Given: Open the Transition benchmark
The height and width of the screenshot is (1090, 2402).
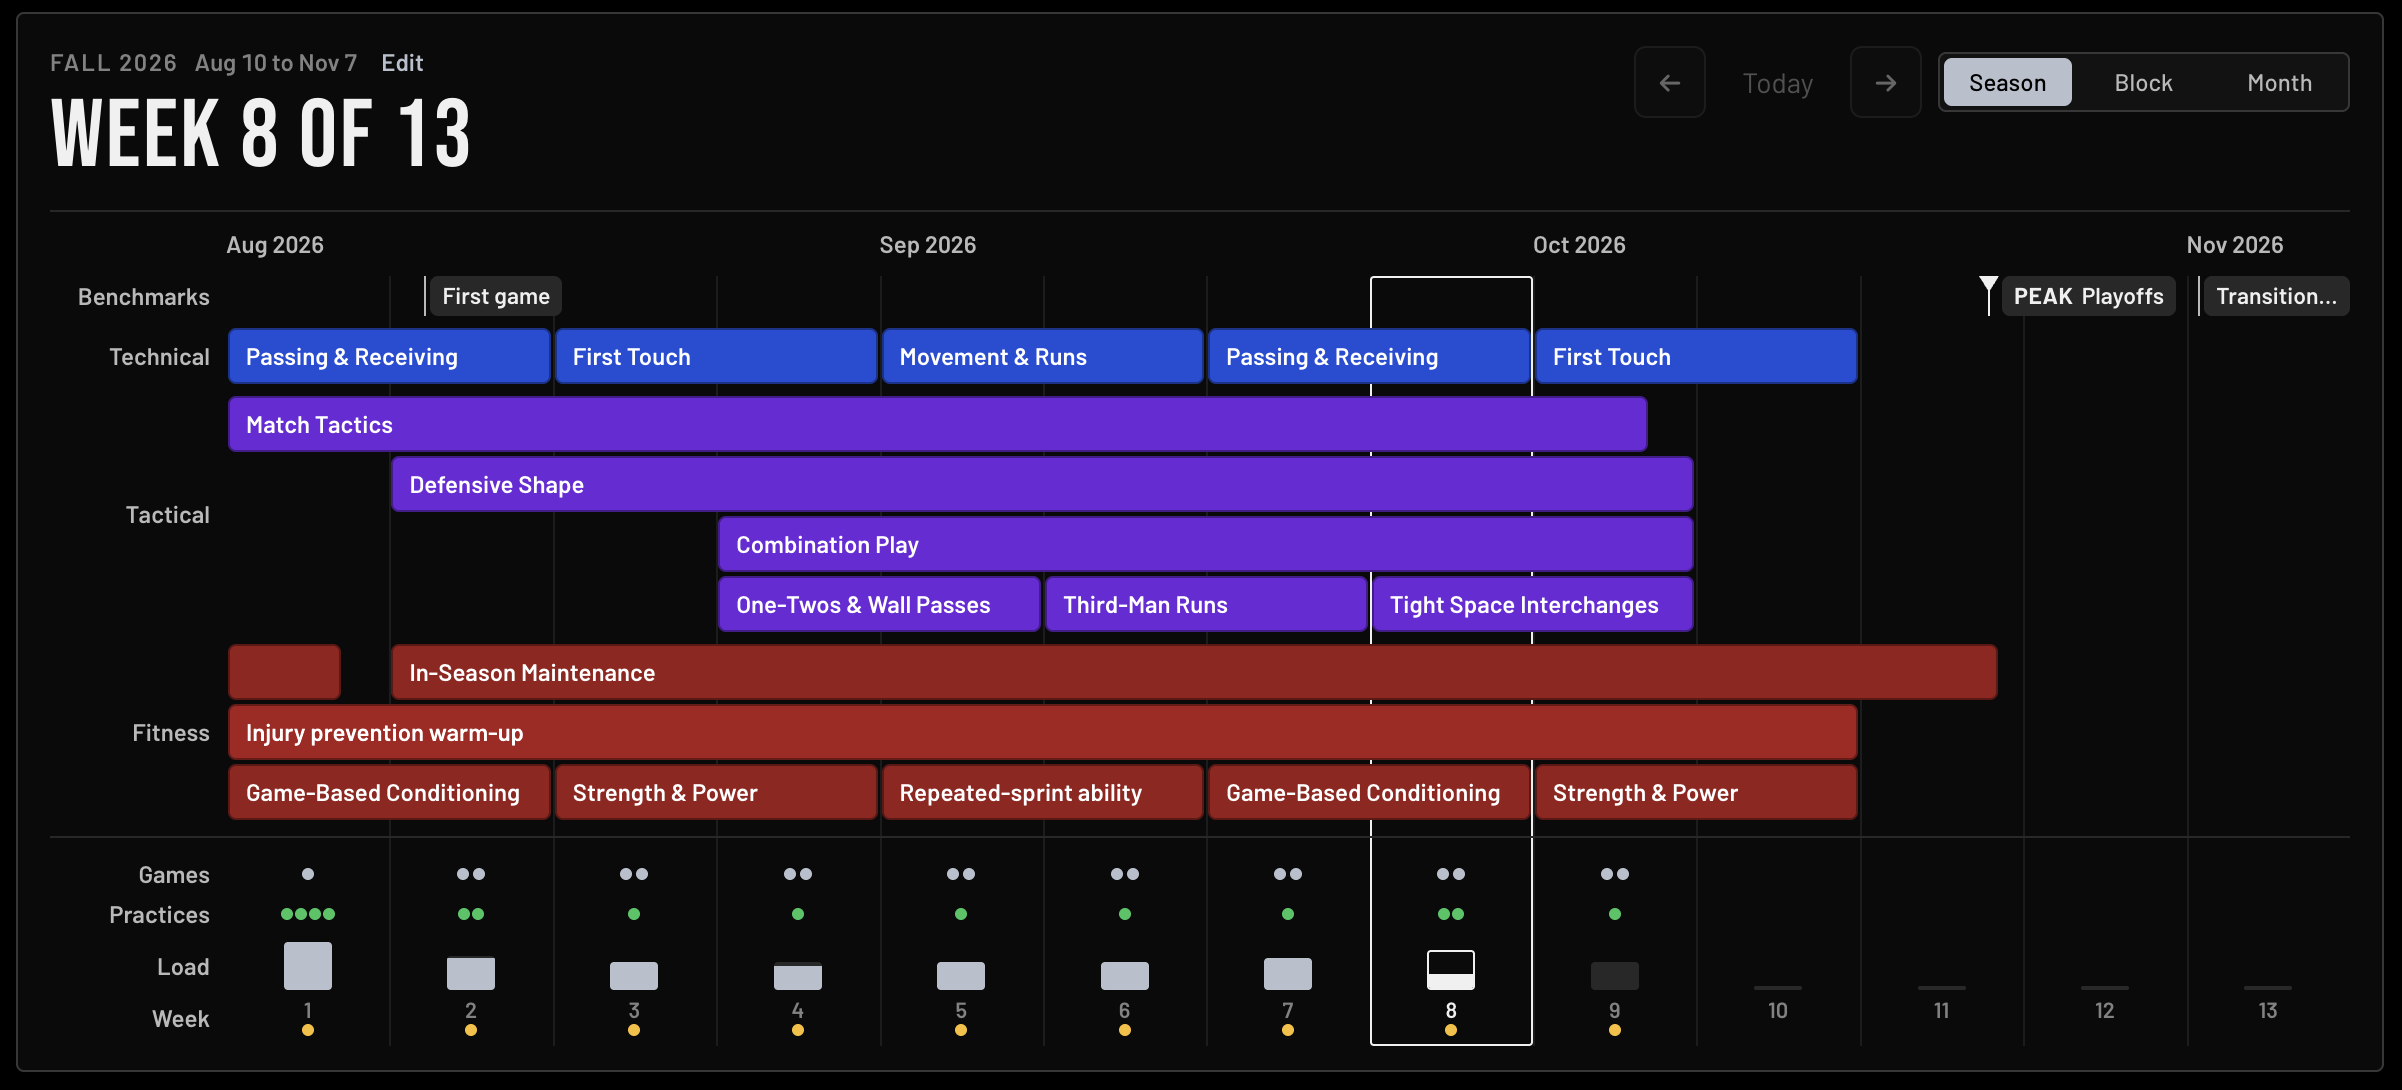Looking at the screenshot, I should pos(2276,296).
